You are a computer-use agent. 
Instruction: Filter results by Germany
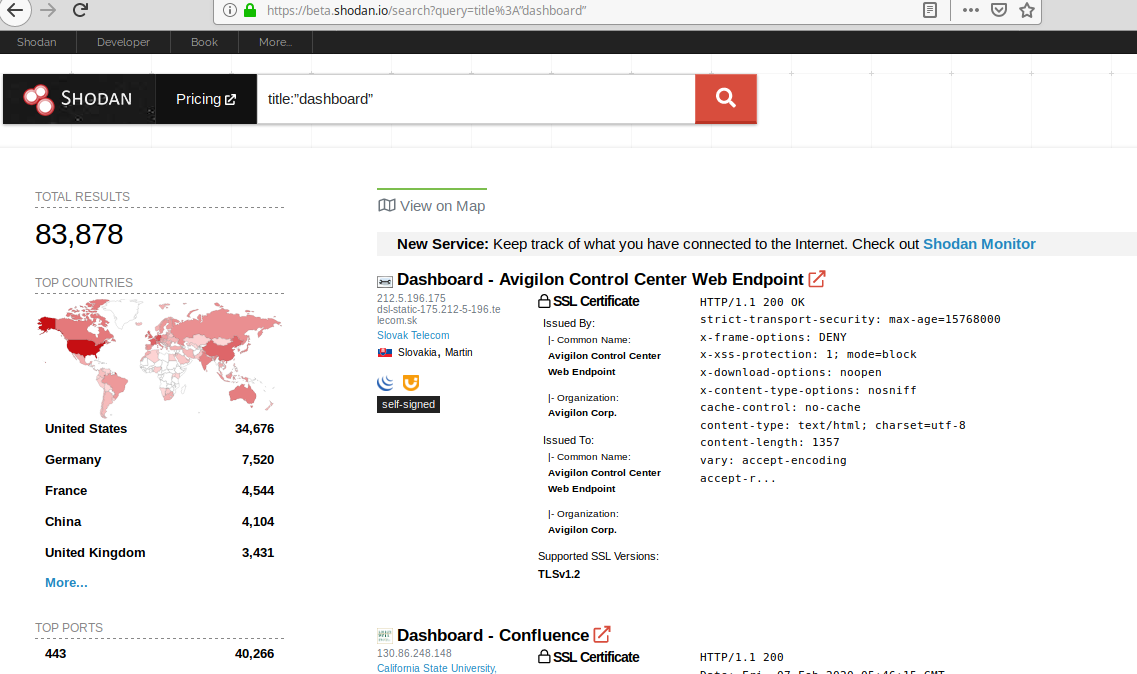tap(73, 460)
